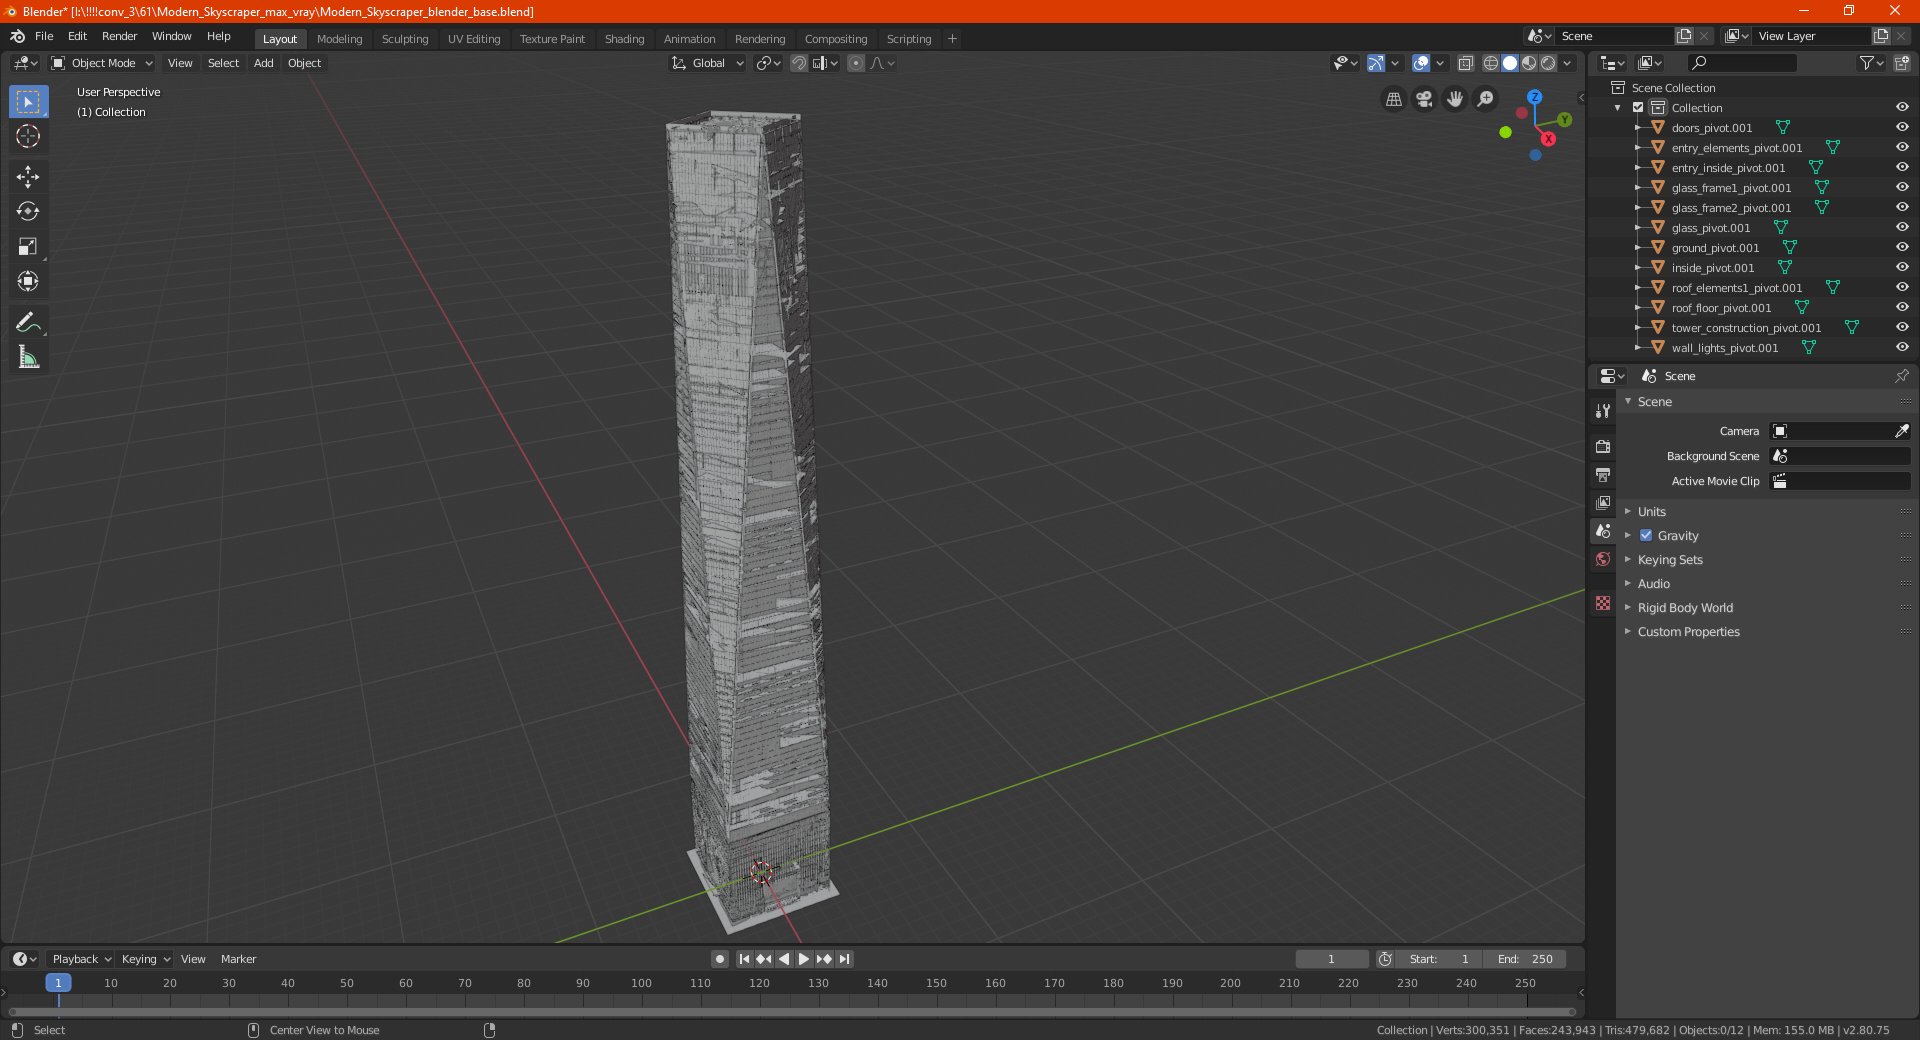Select the Transform tool
Image resolution: width=1920 pixels, height=1040 pixels.
[28, 282]
